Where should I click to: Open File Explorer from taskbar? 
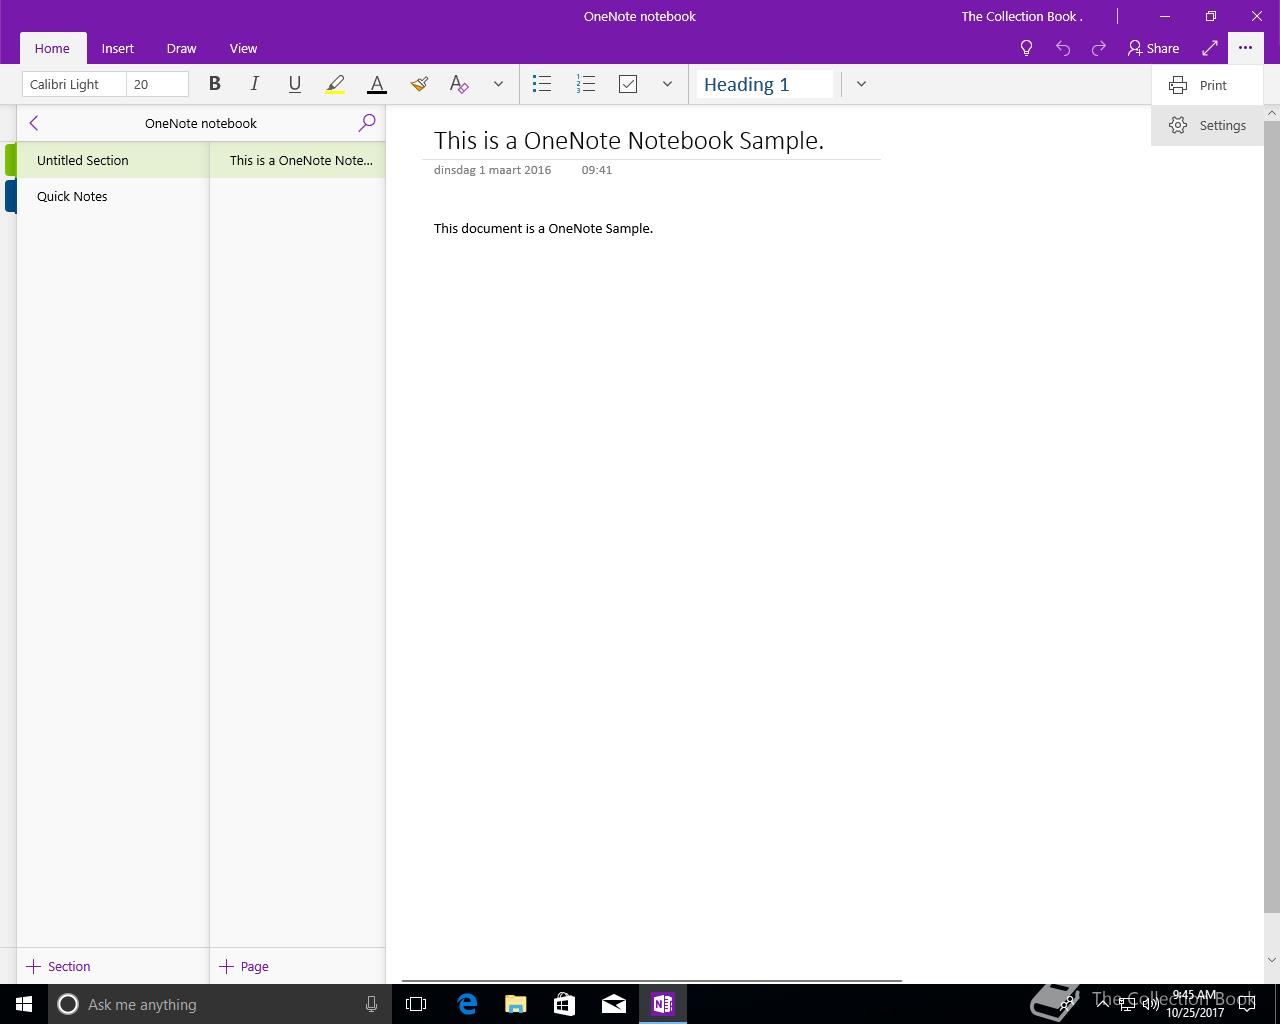(516, 1004)
